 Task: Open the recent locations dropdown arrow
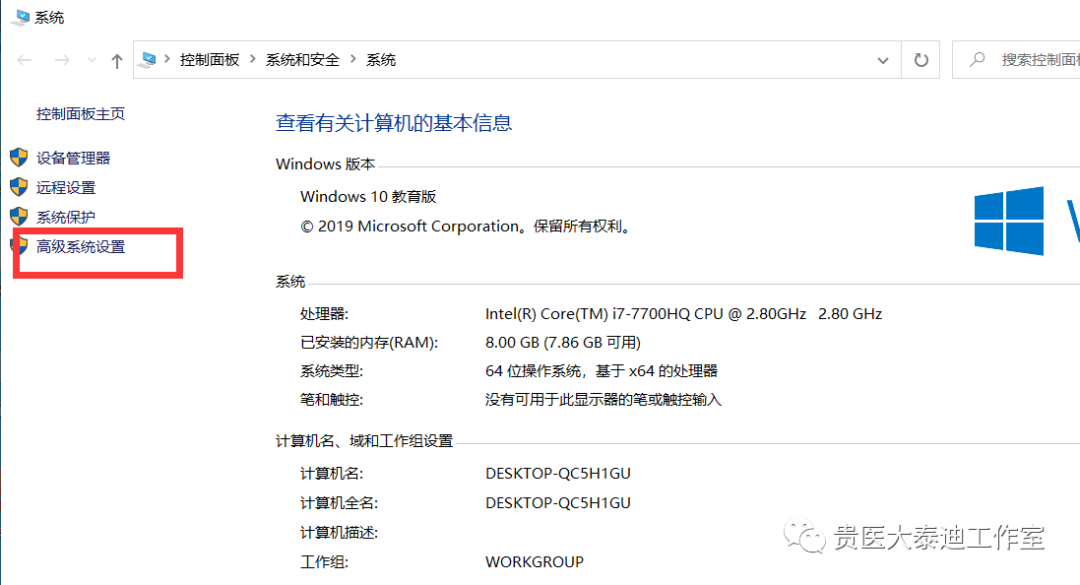tap(92, 61)
